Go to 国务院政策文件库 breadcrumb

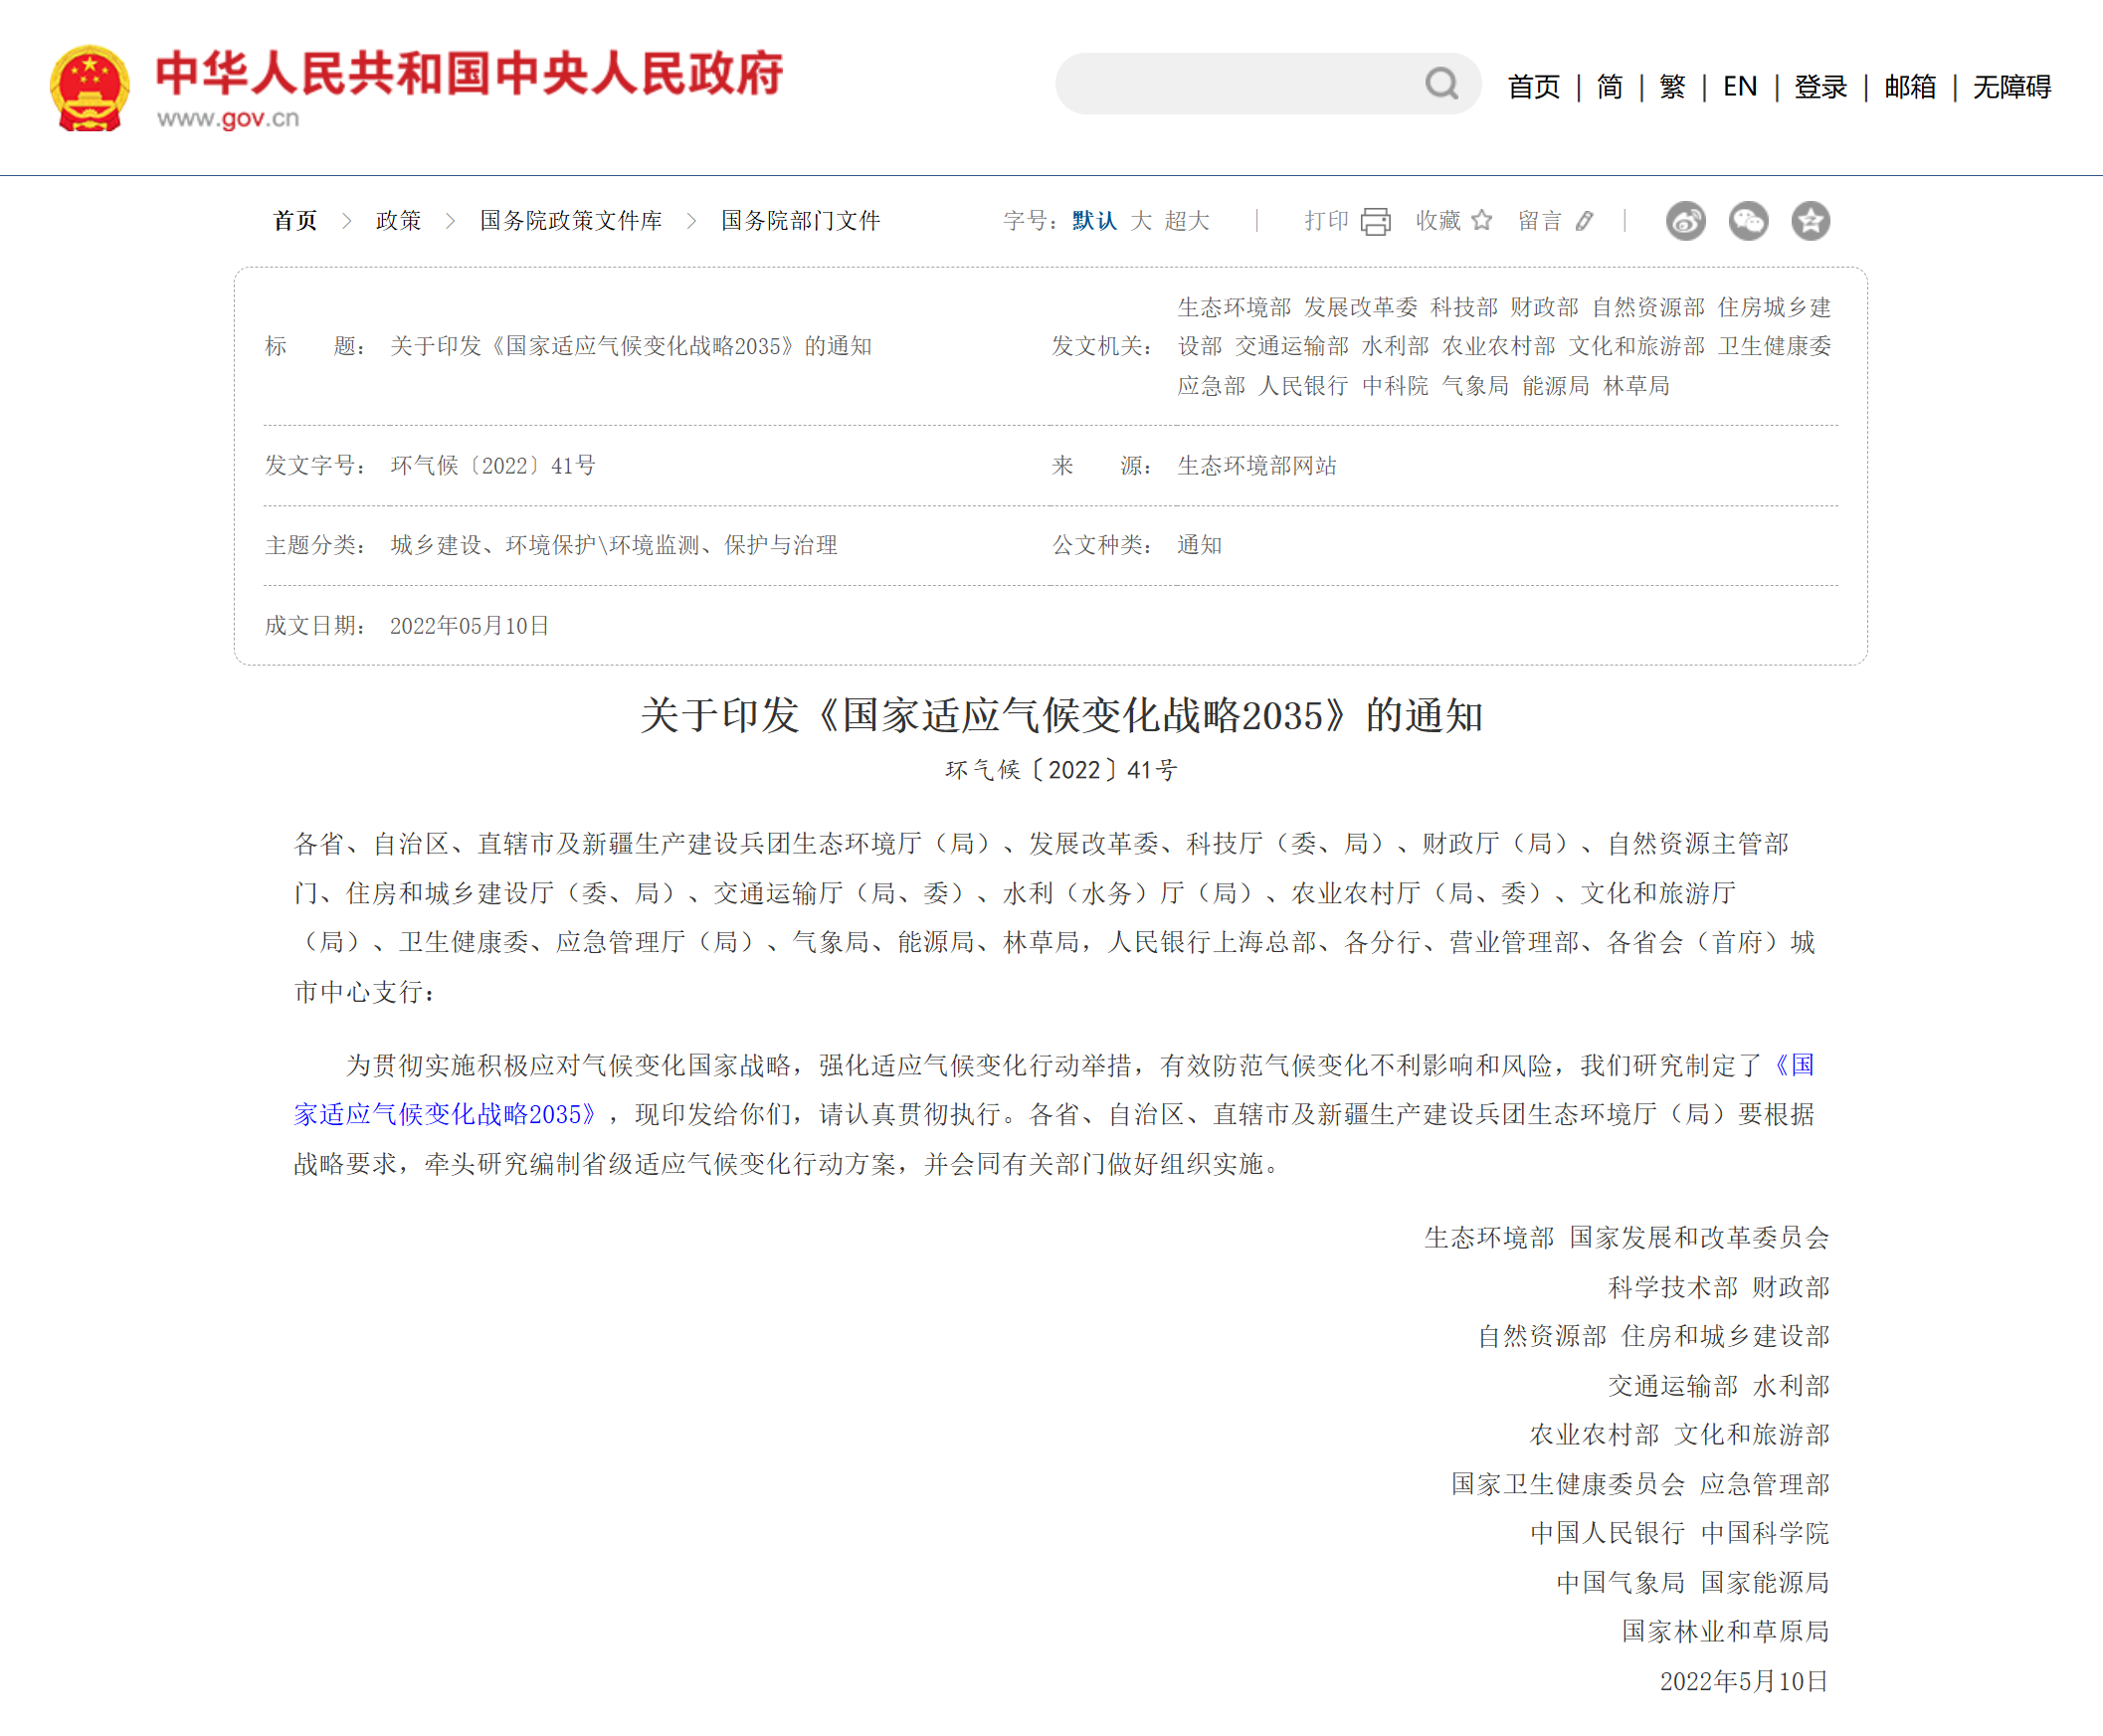571,221
